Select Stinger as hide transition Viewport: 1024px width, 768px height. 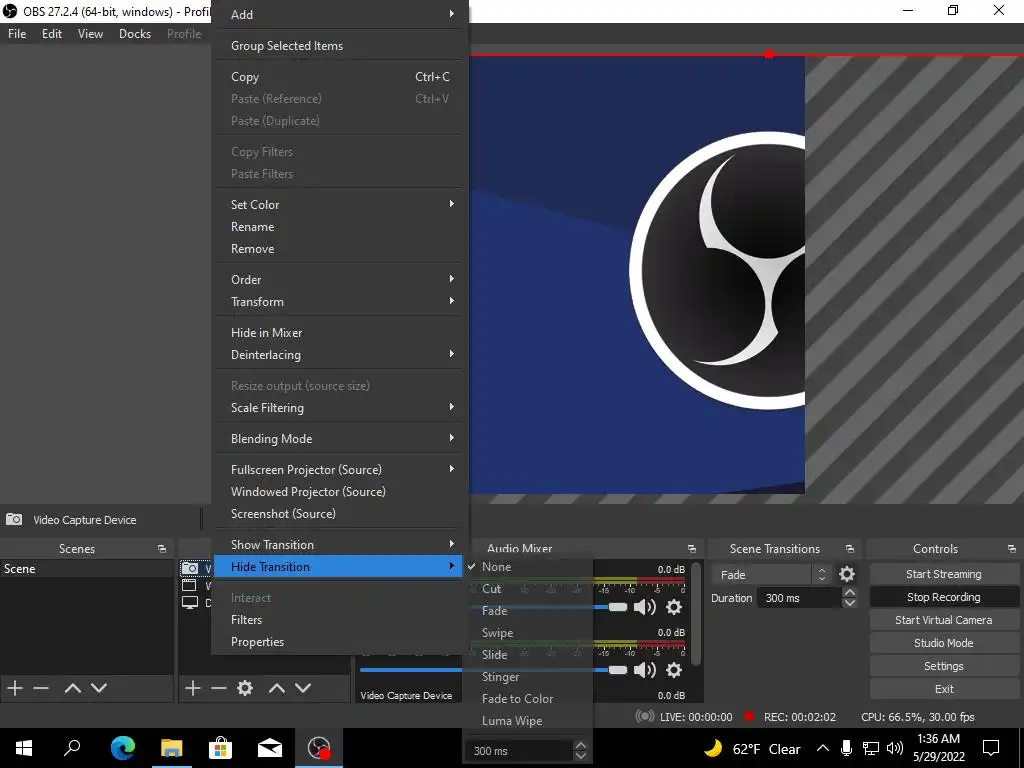point(528,677)
